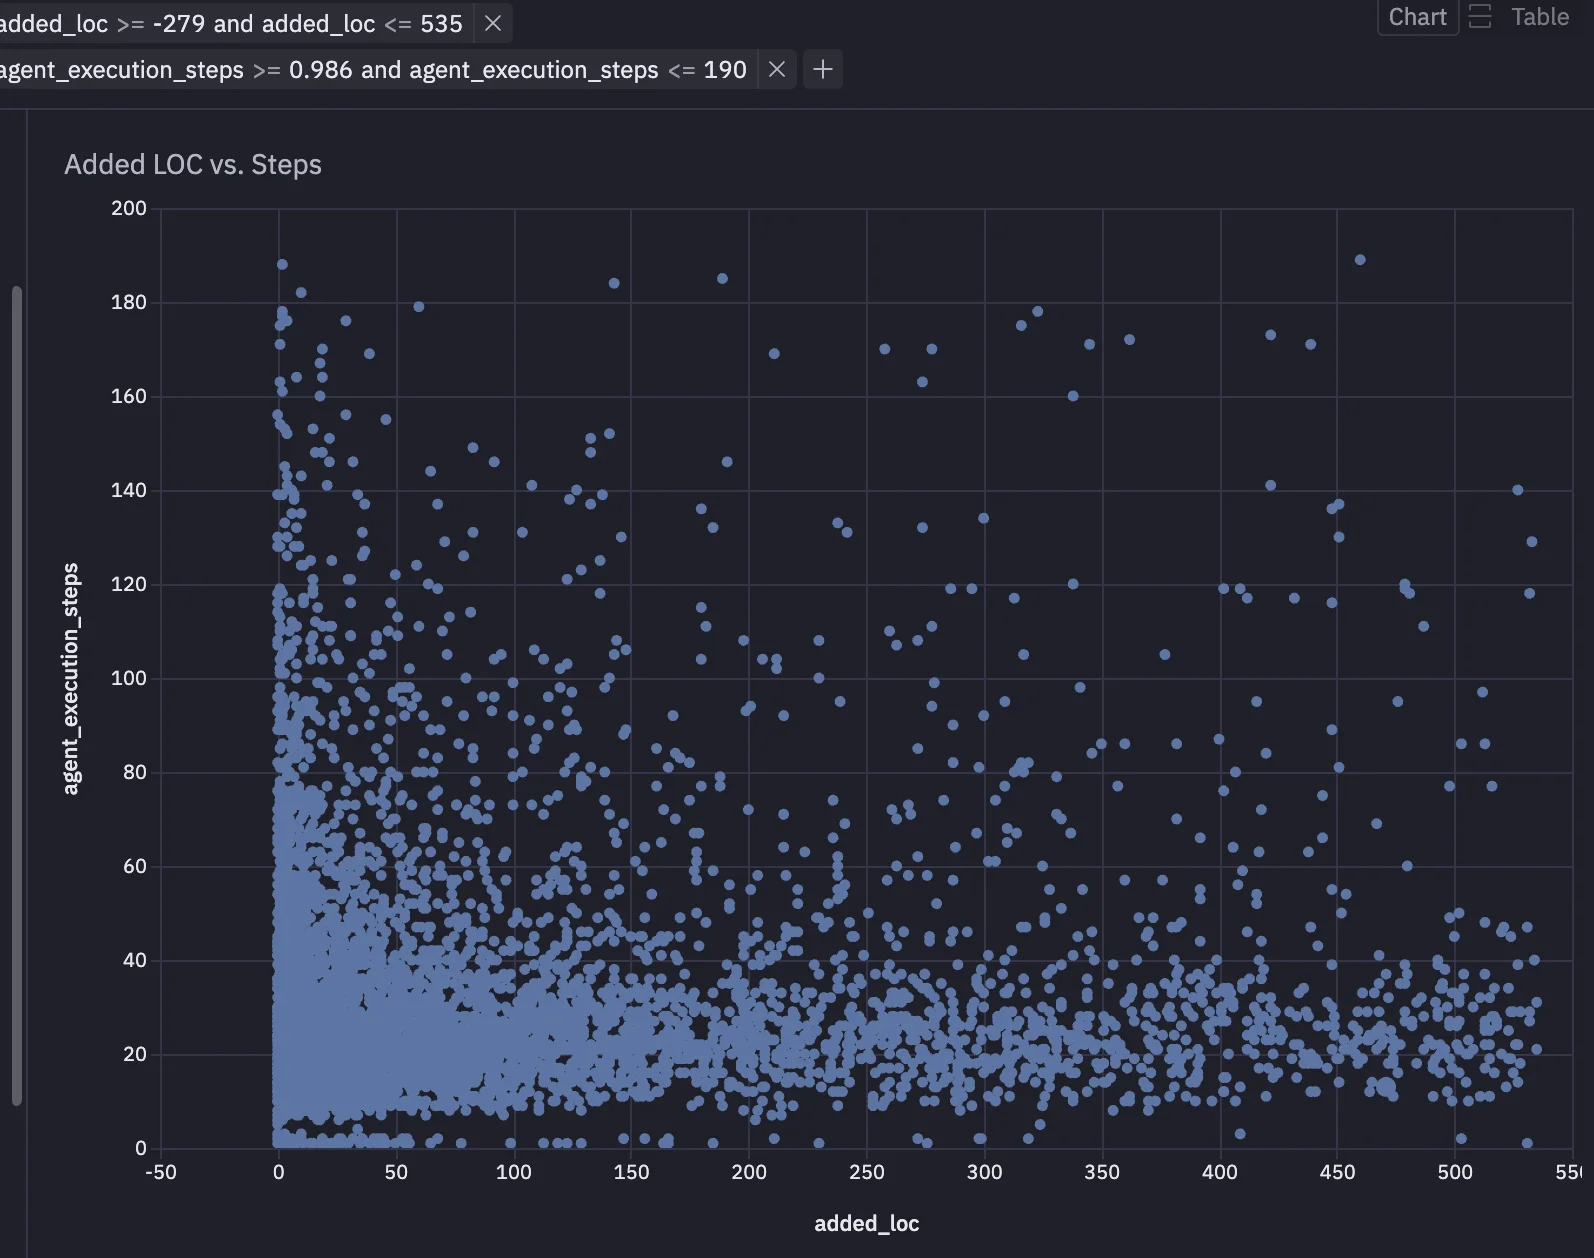
Task: Edit the agent_execution_steps range filter chip
Action: tap(372, 69)
